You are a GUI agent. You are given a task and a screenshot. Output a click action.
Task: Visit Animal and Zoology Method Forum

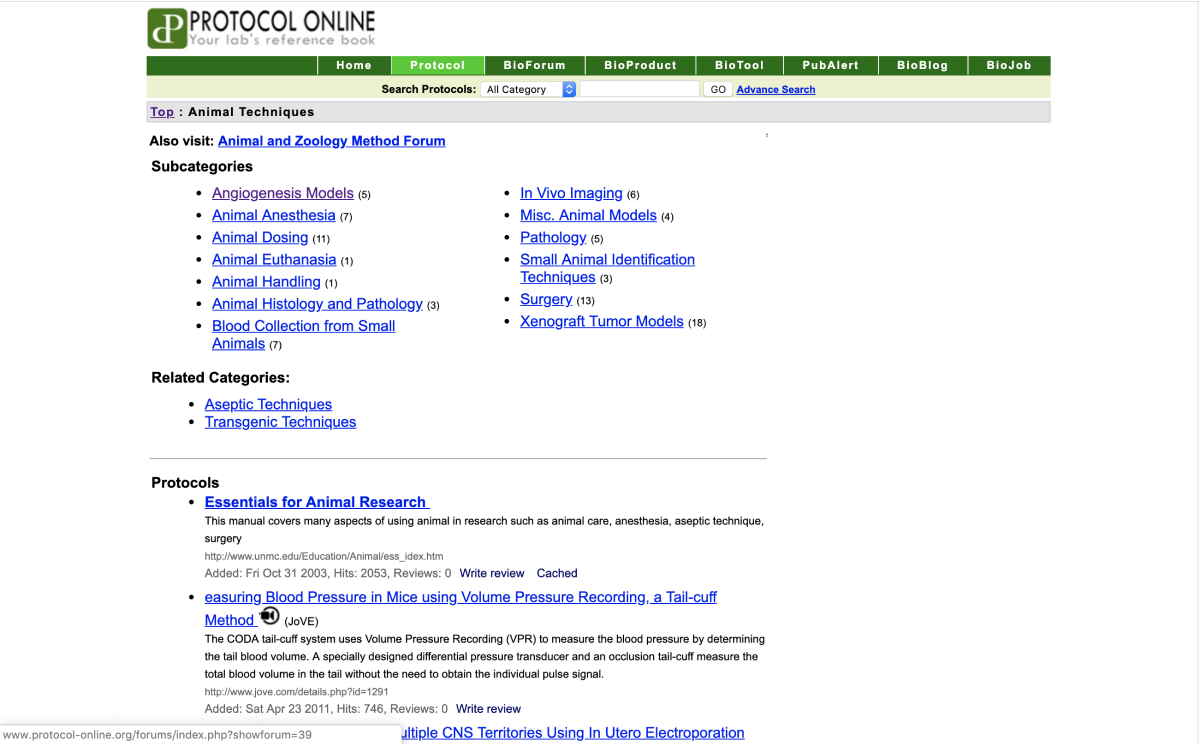[x=331, y=141]
